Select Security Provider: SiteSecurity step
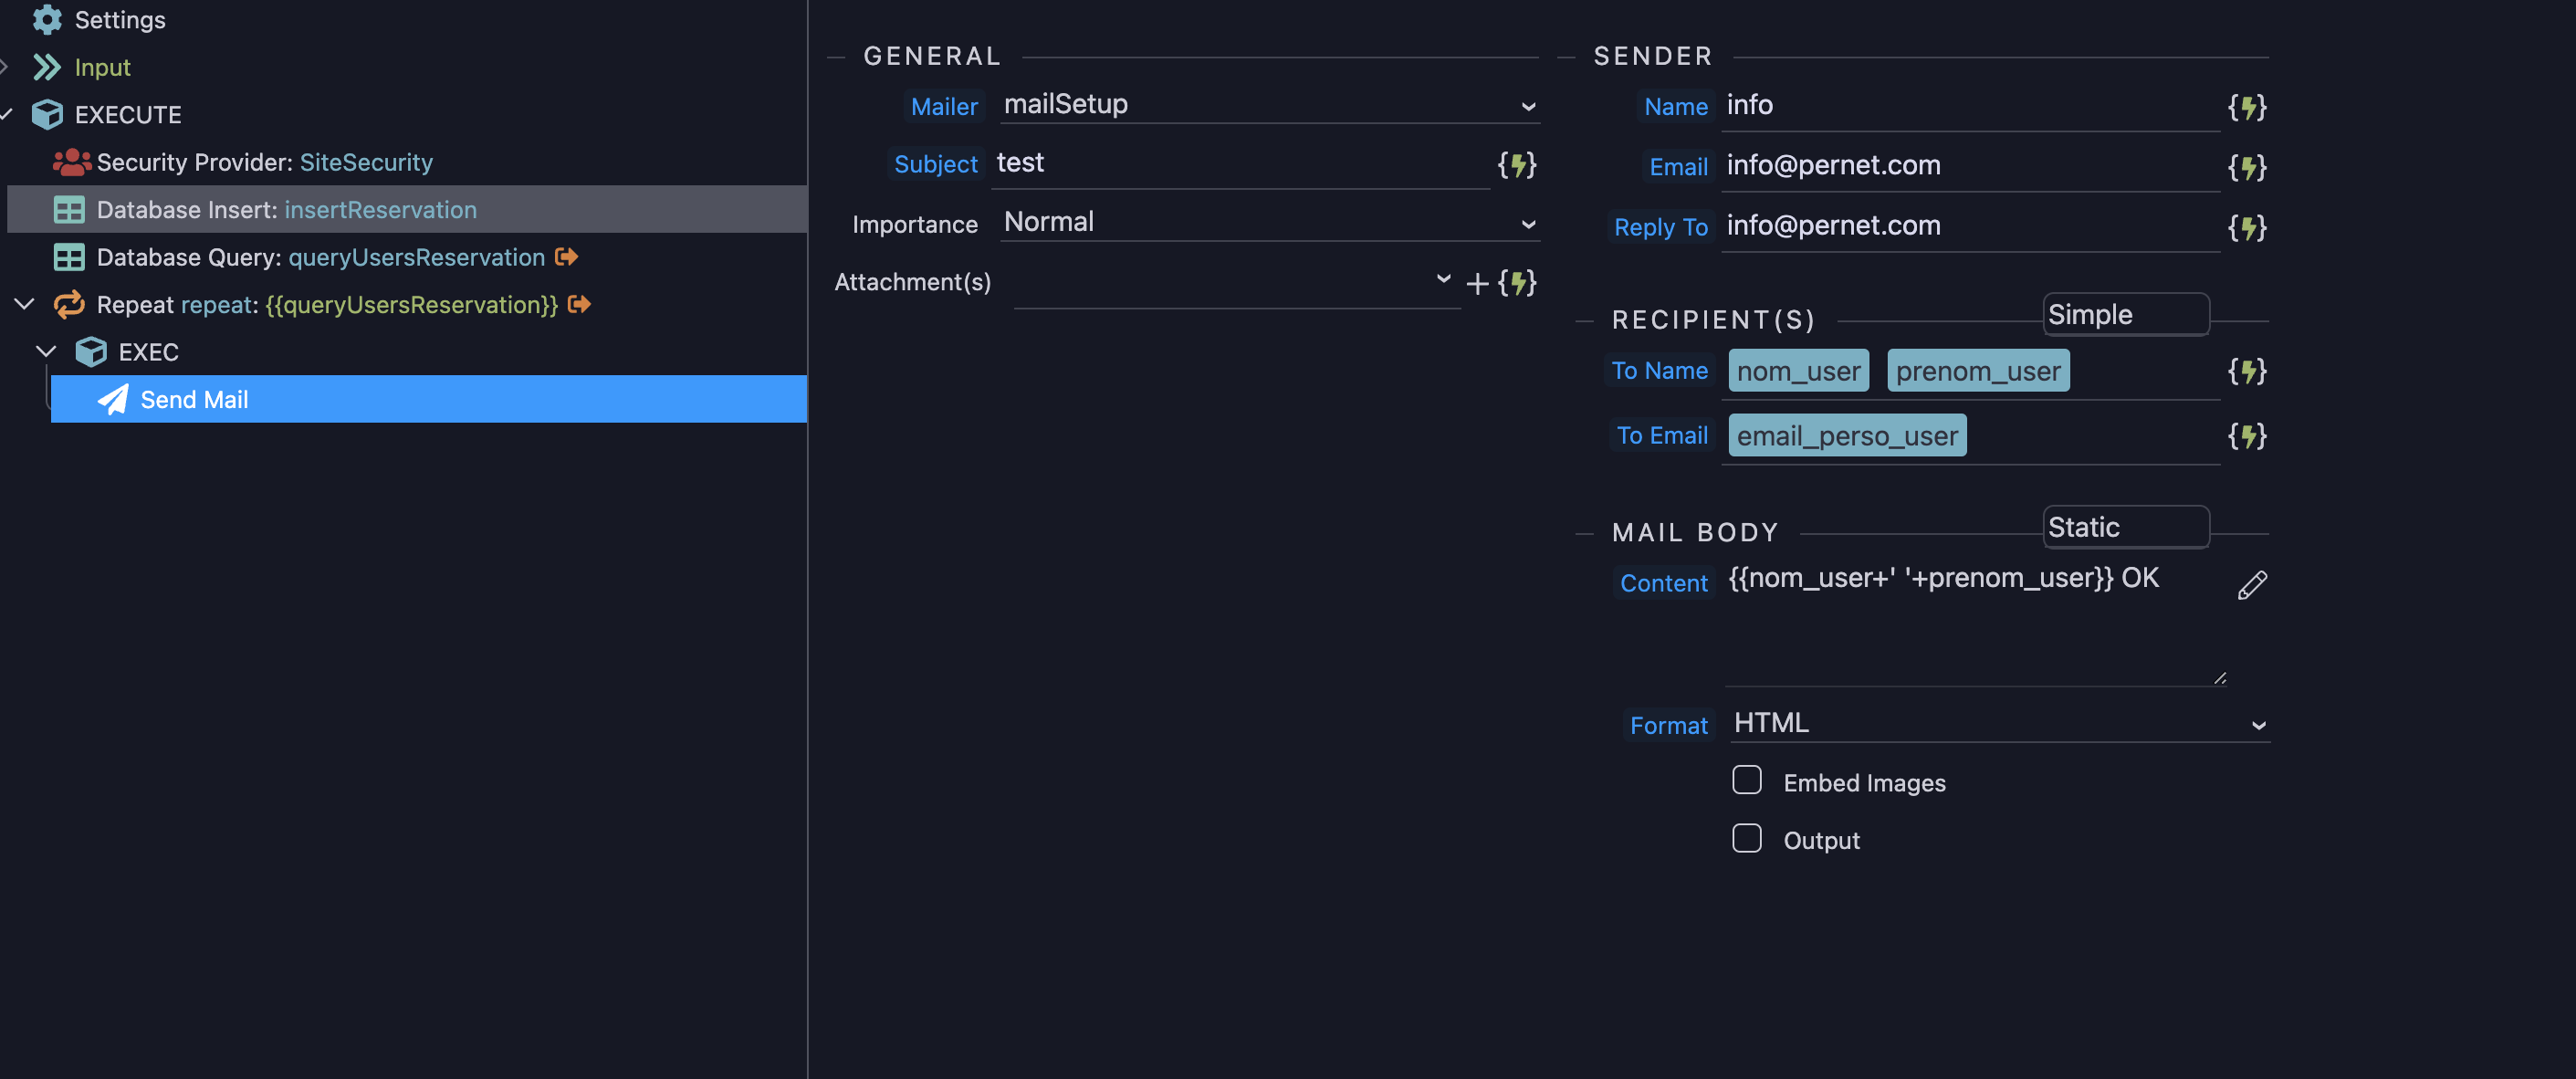This screenshot has height=1079, width=2576. coord(264,162)
